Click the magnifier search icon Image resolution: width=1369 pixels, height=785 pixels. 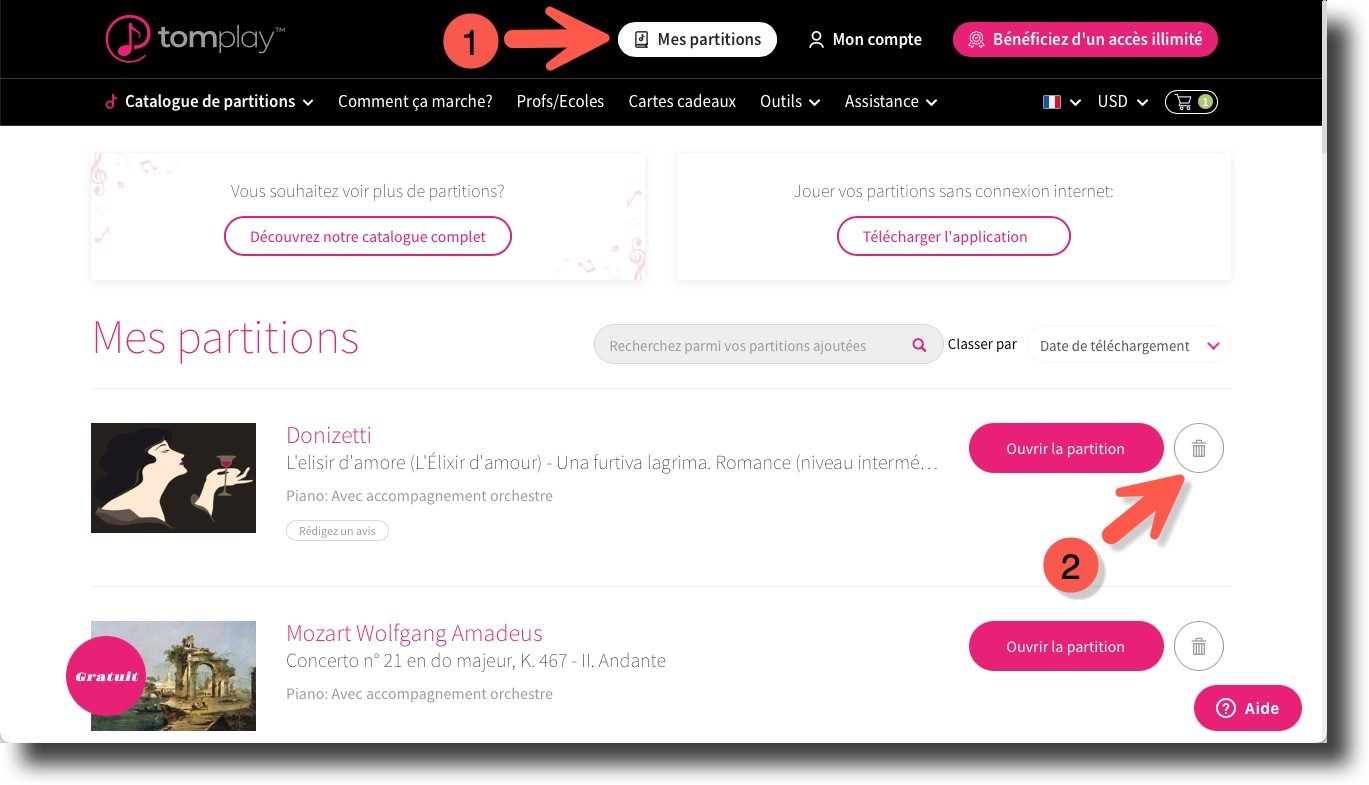tap(919, 345)
